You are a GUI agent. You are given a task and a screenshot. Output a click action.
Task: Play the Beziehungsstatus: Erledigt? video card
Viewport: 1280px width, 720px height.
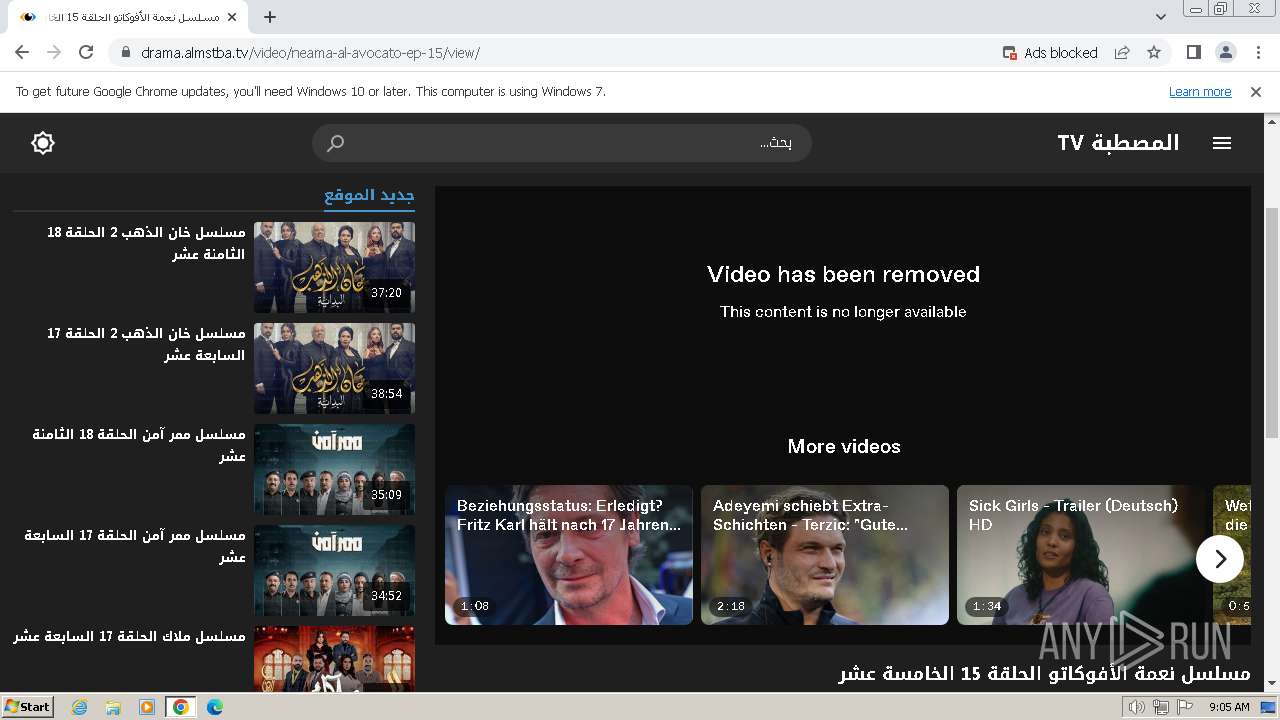tap(569, 555)
